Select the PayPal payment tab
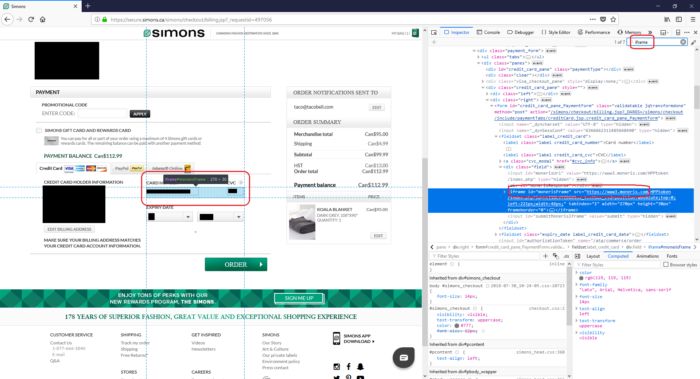 [128, 168]
